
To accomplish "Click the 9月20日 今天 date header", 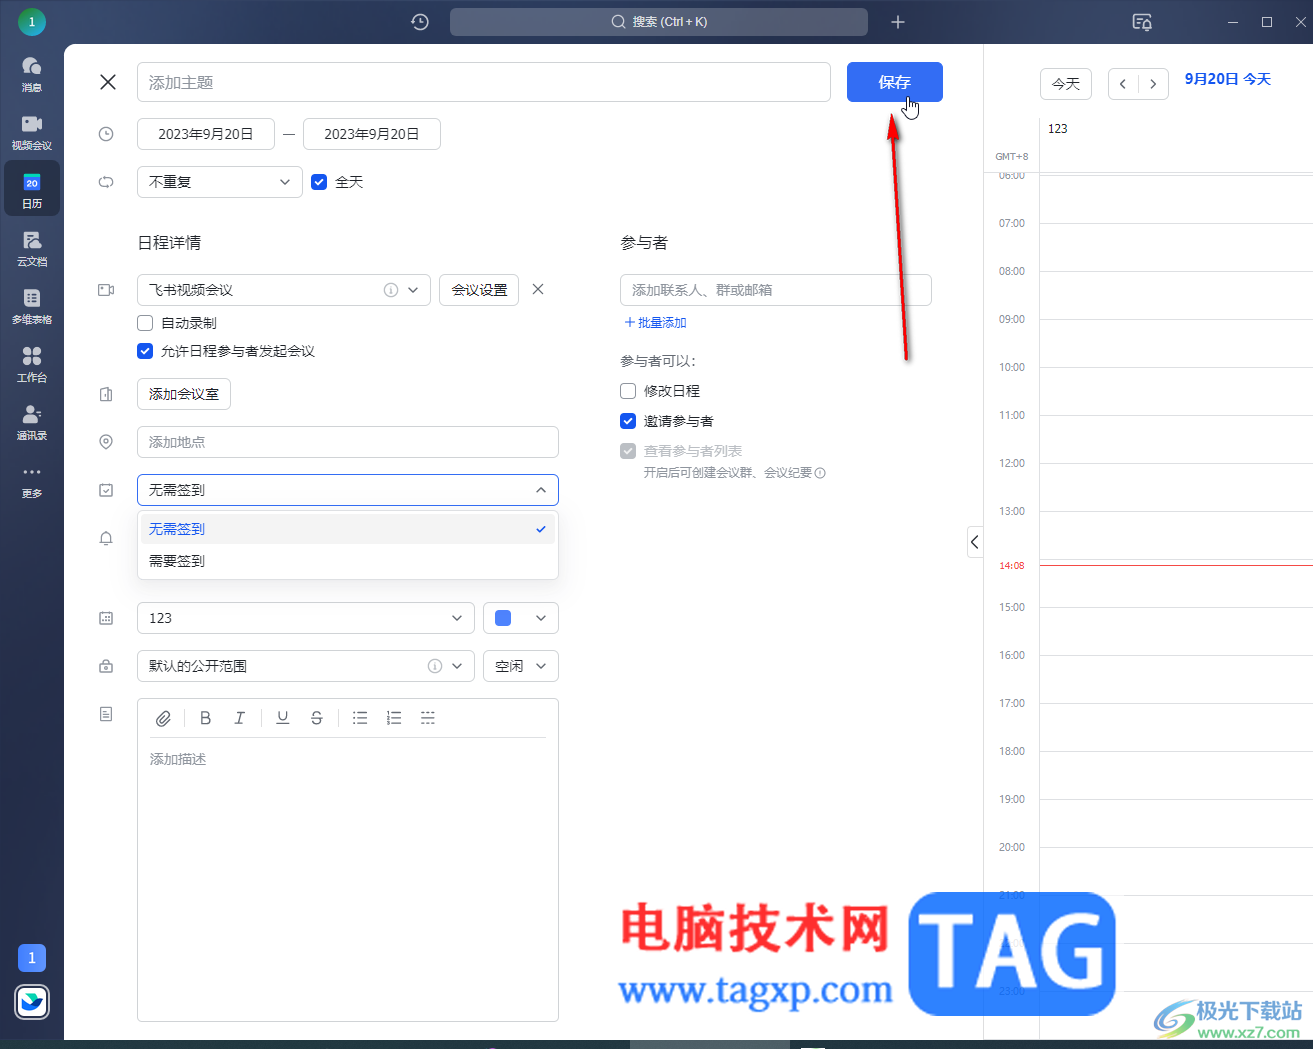I will [1228, 79].
